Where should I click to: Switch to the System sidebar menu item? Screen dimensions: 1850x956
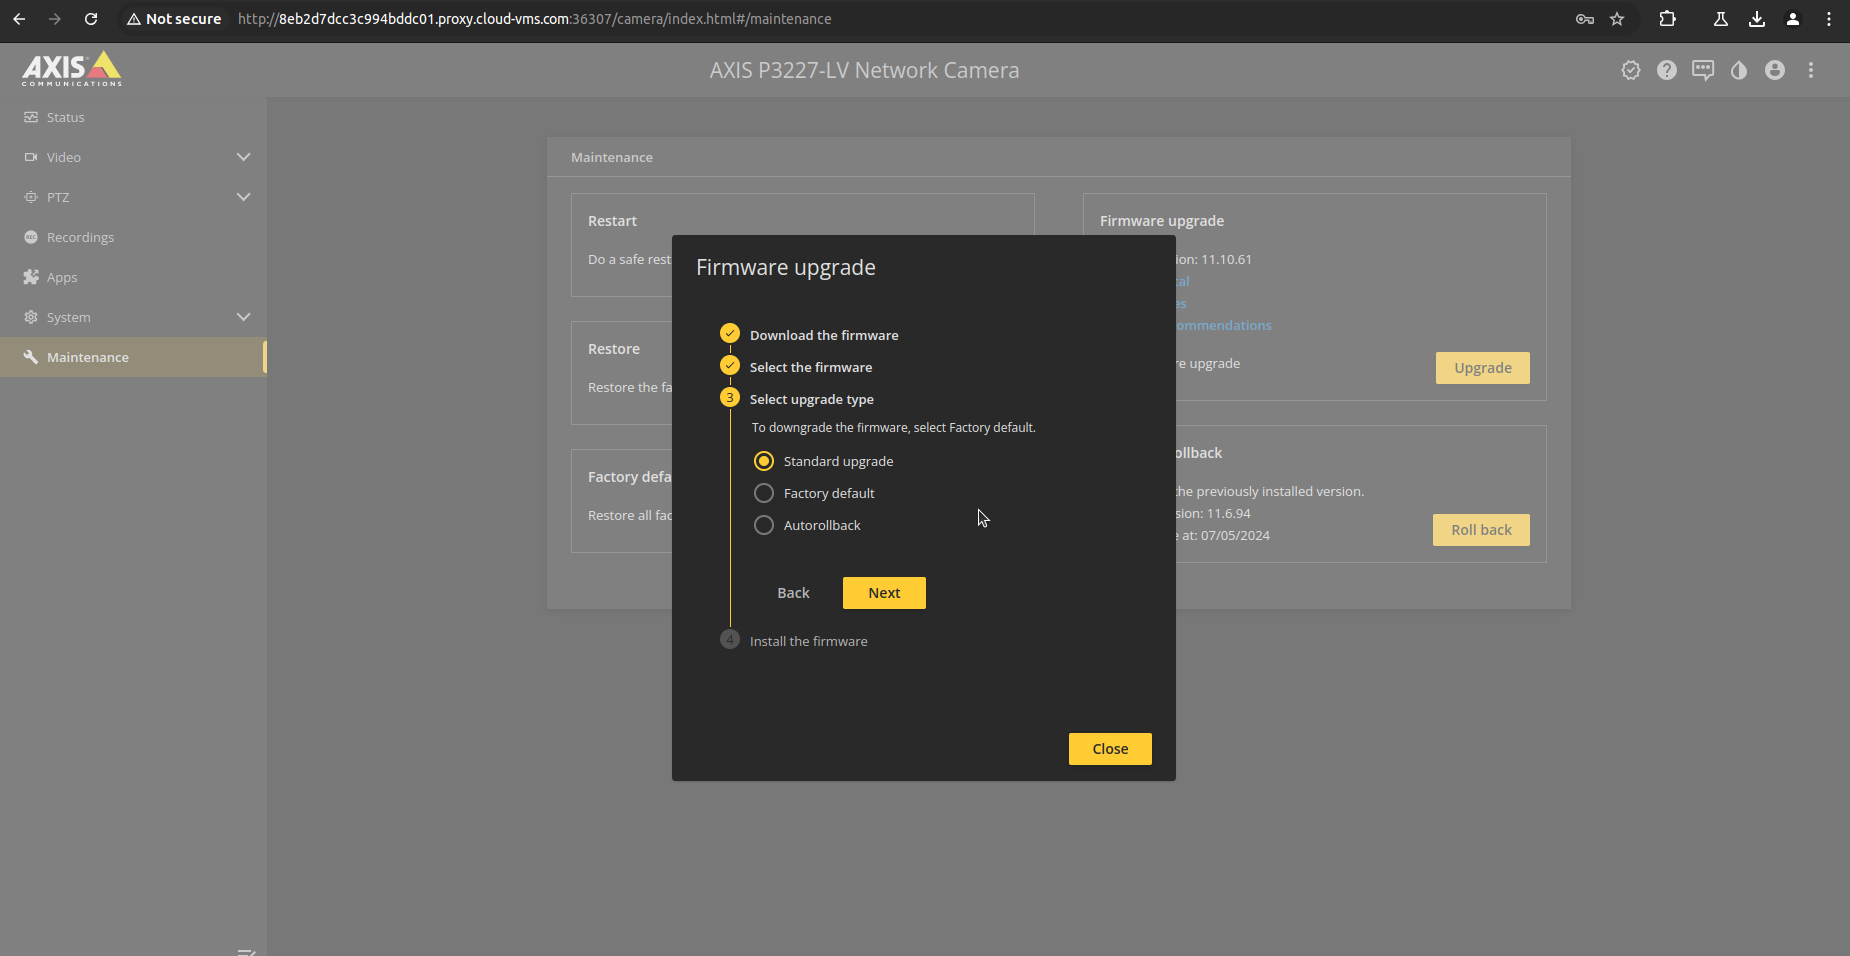point(68,317)
